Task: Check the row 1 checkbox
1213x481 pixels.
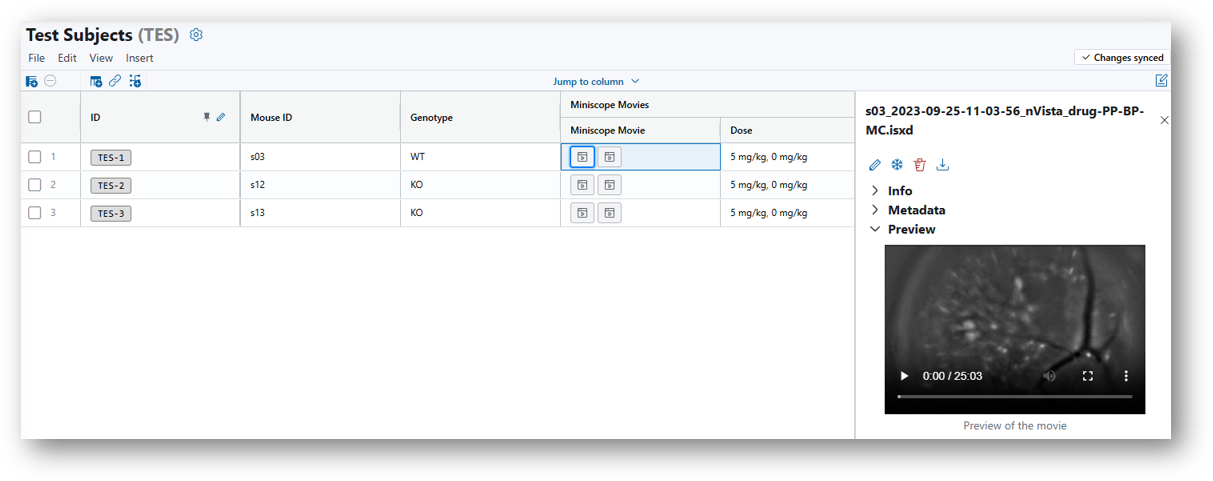Action: point(35,157)
